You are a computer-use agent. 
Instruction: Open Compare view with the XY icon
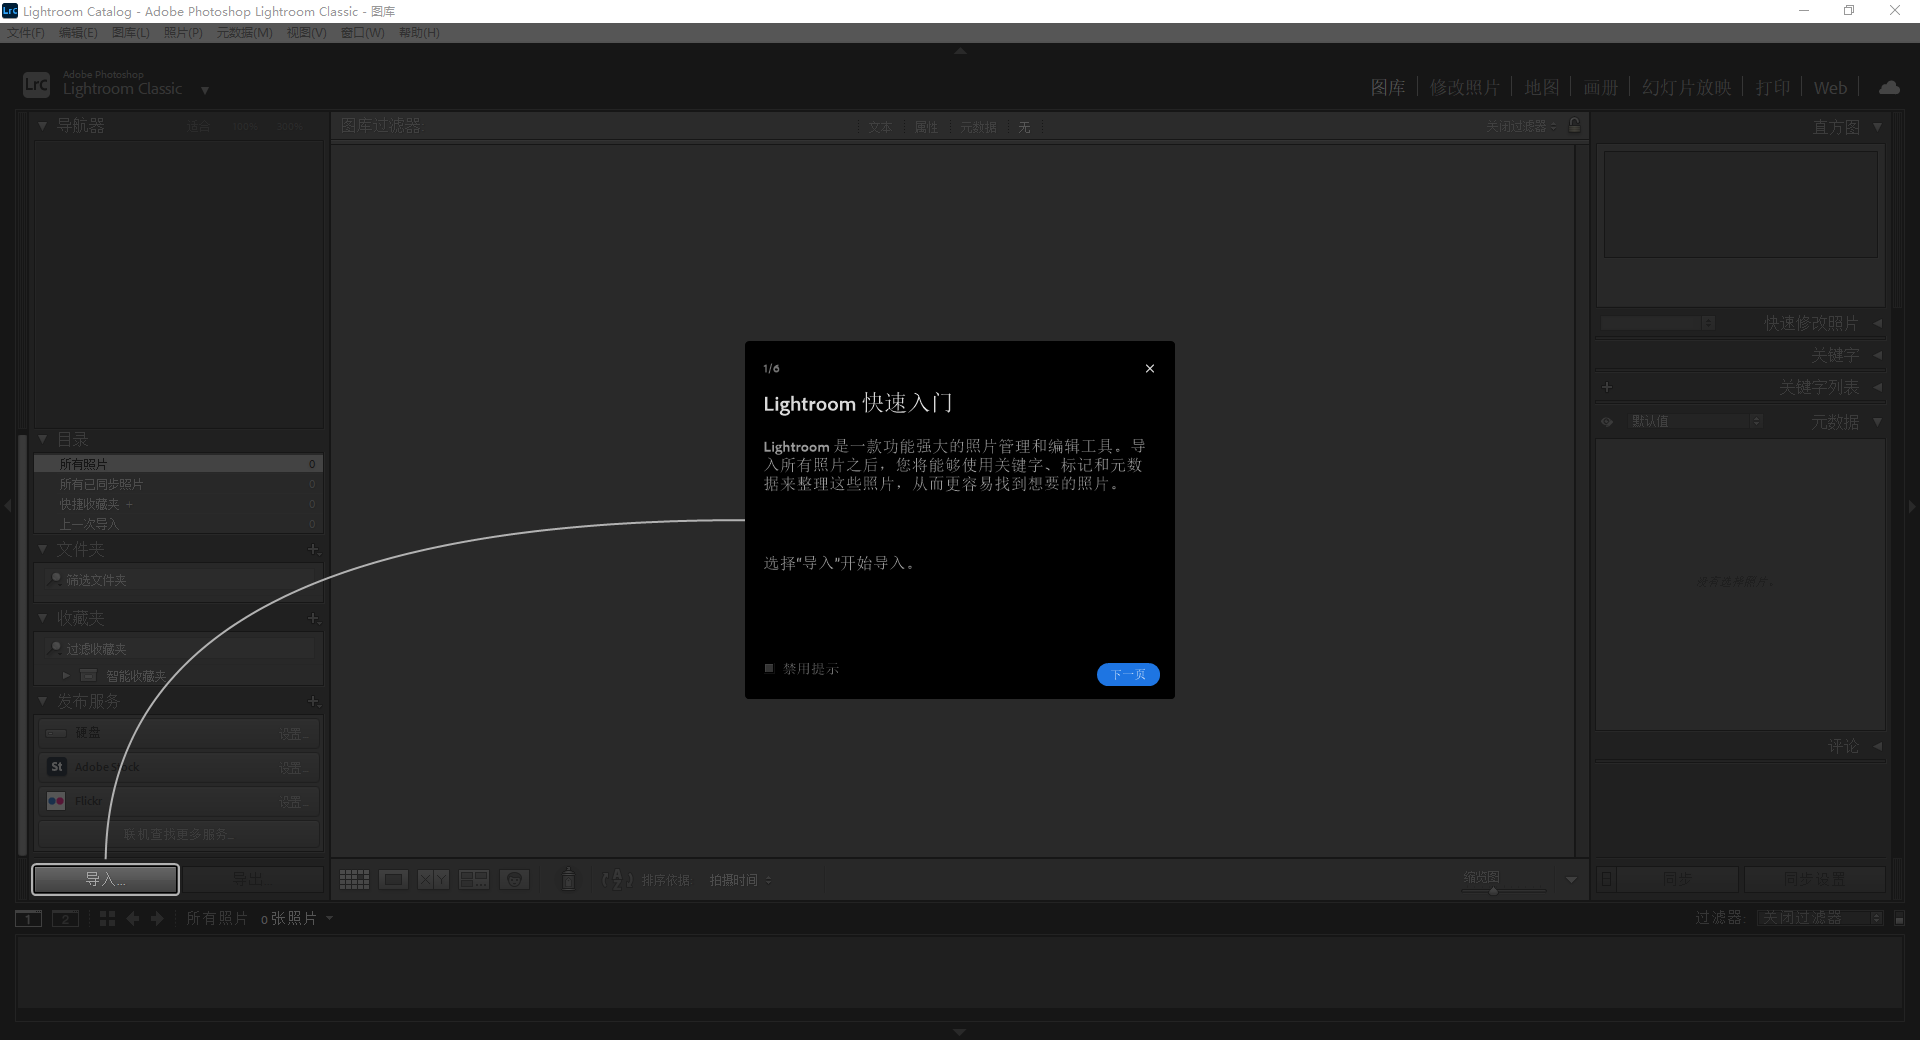click(434, 880)
